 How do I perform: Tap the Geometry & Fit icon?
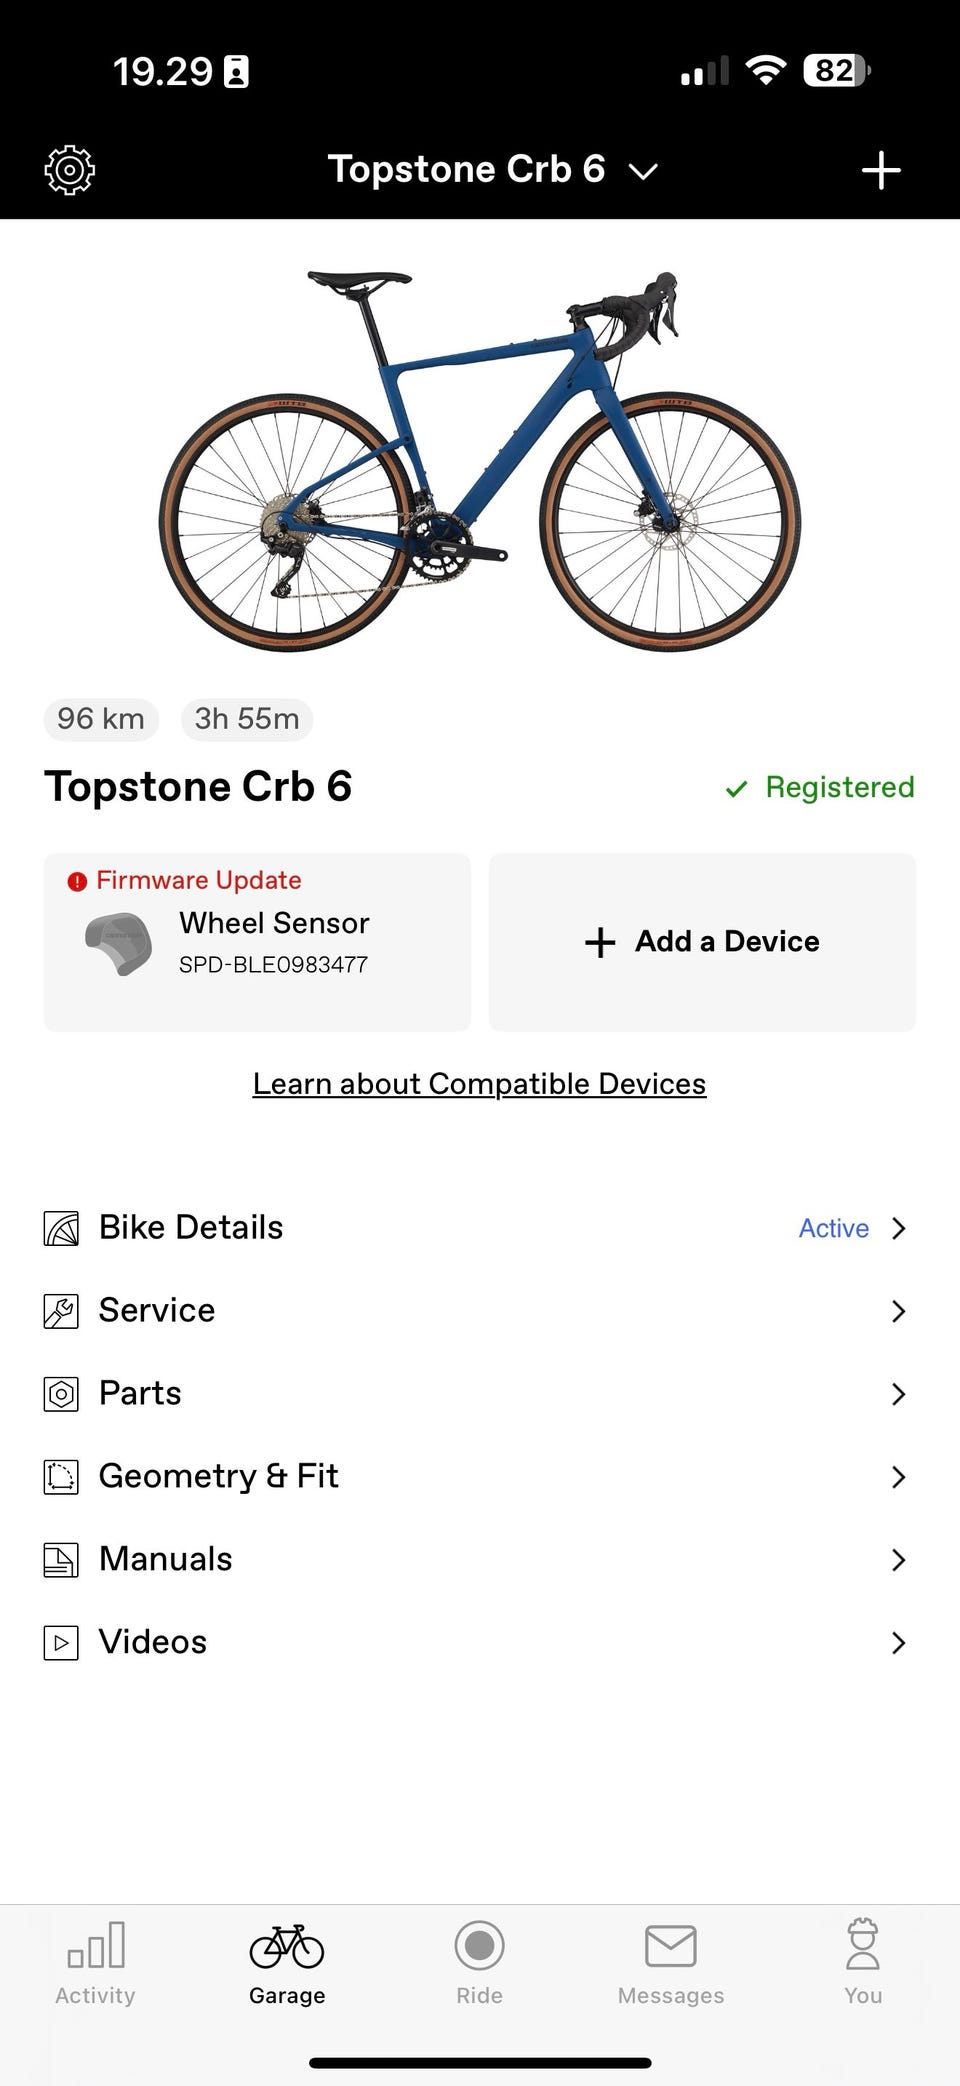[61, 1477]
